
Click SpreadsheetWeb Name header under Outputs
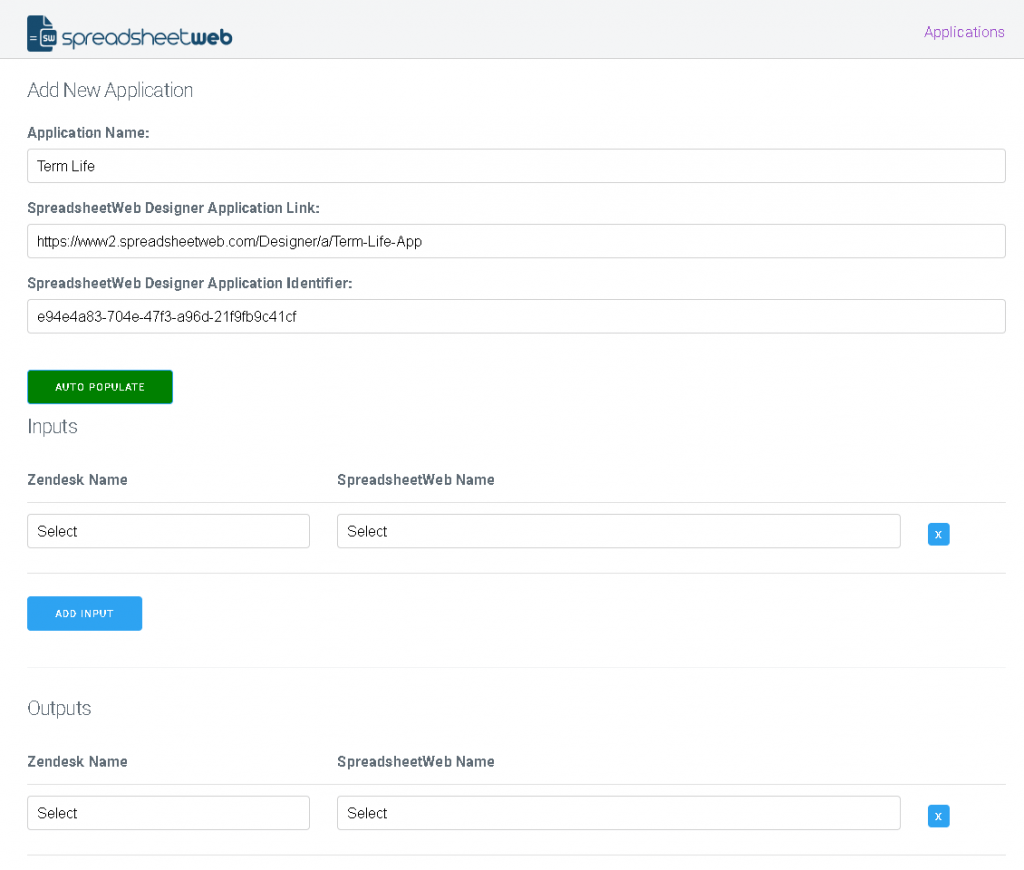click(x=415, y=762)
